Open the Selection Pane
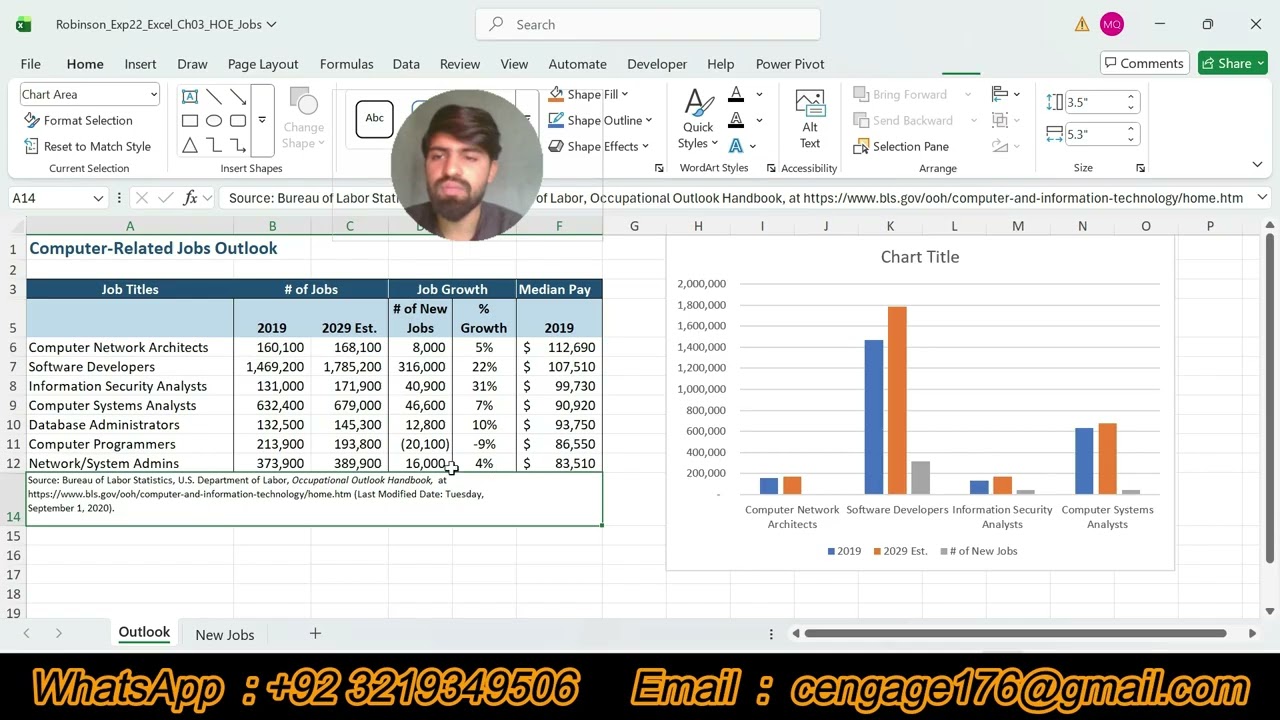Viewport: 1280px width, 720px height. coord(901,146)
